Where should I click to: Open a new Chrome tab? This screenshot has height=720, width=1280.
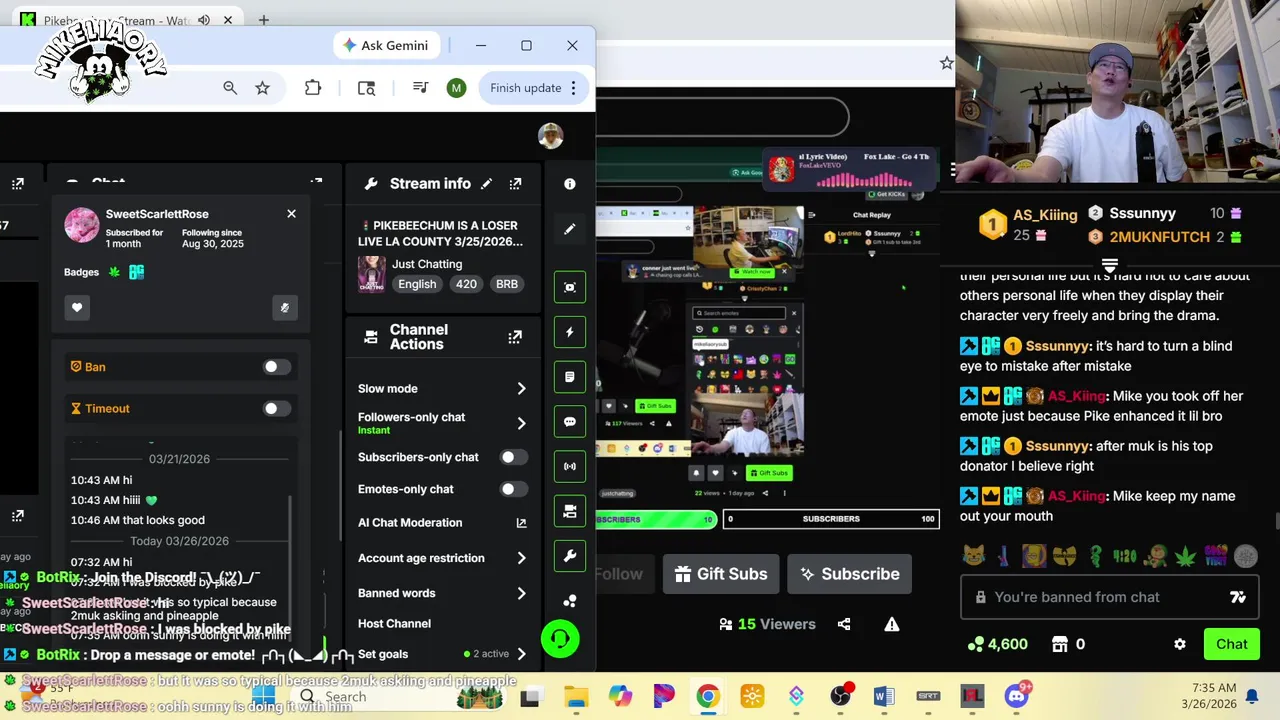pos(264,20)
